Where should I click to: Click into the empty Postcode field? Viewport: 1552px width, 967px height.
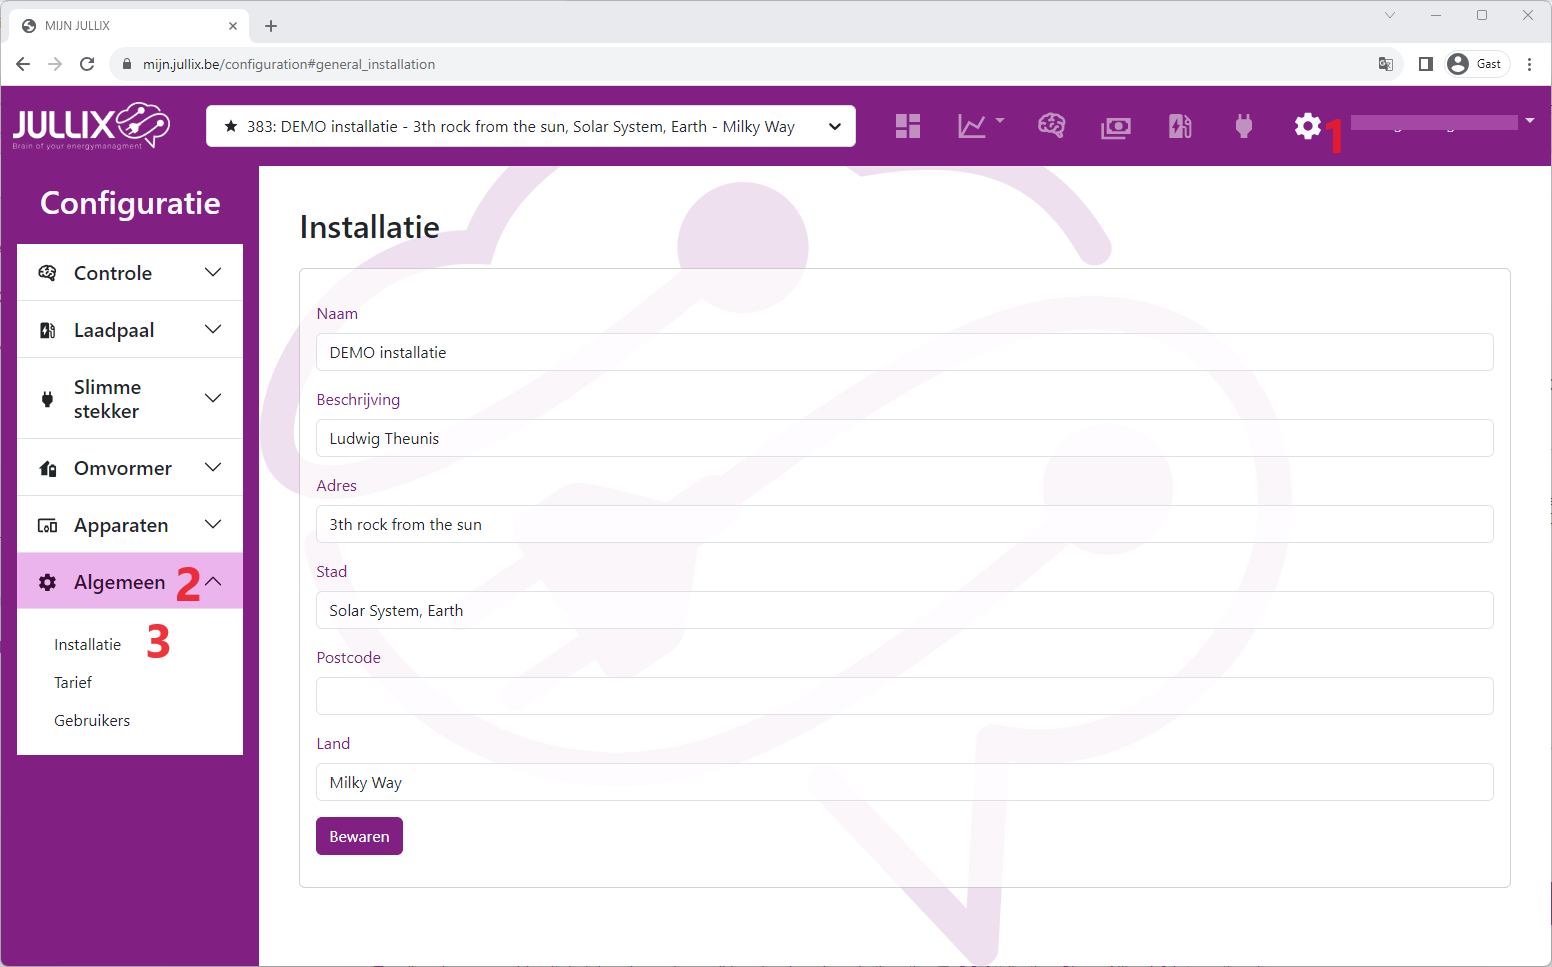[x=904, y=696]
